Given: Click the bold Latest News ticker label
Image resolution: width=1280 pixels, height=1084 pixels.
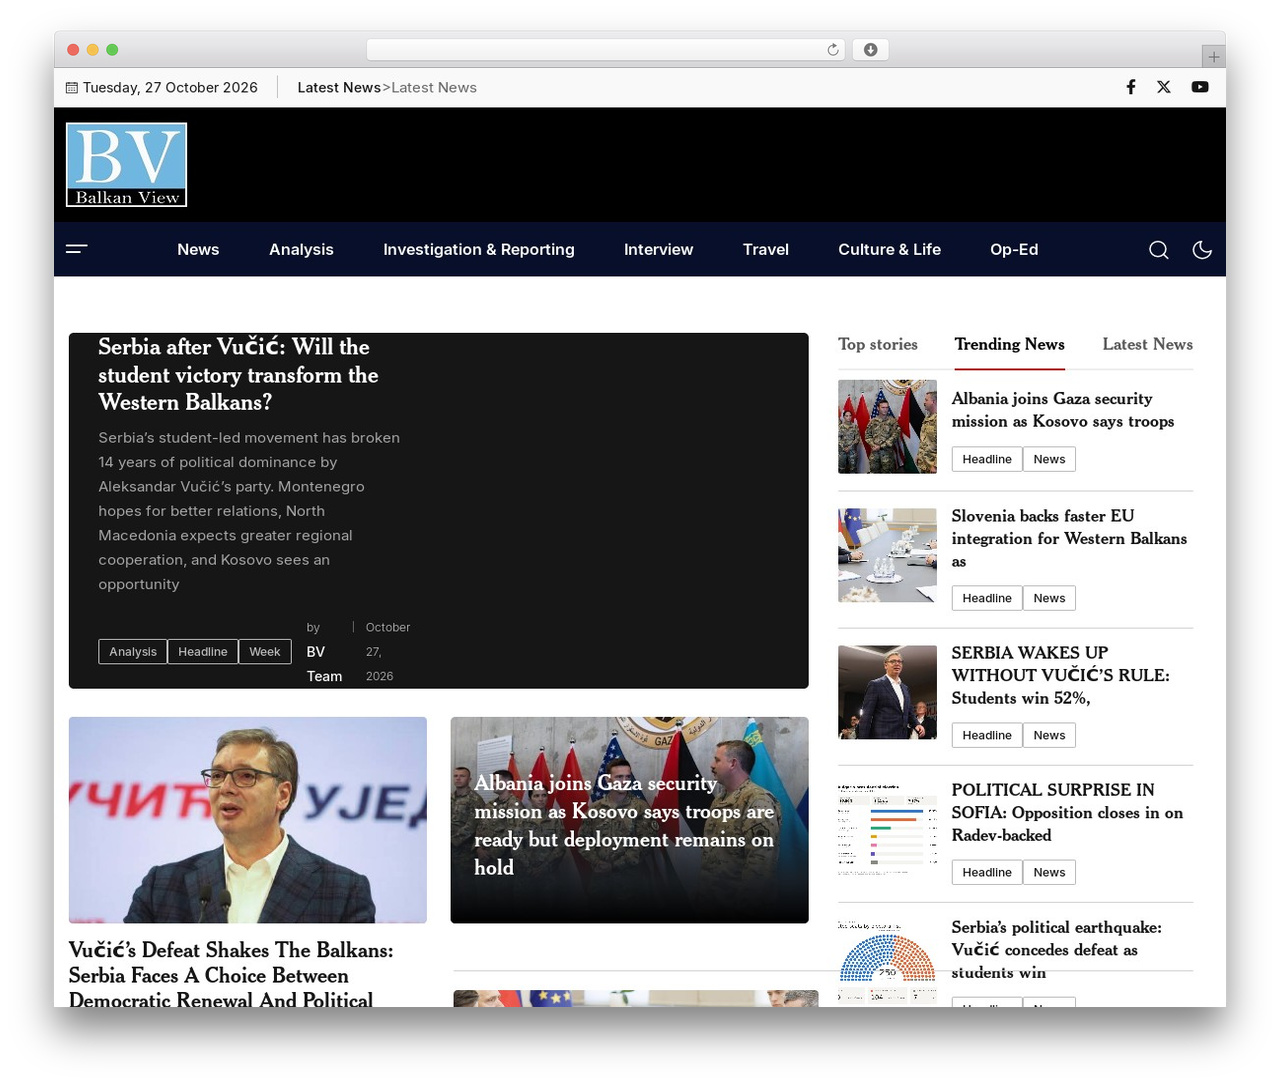Looking at the screenshot, I should [339, 87].
